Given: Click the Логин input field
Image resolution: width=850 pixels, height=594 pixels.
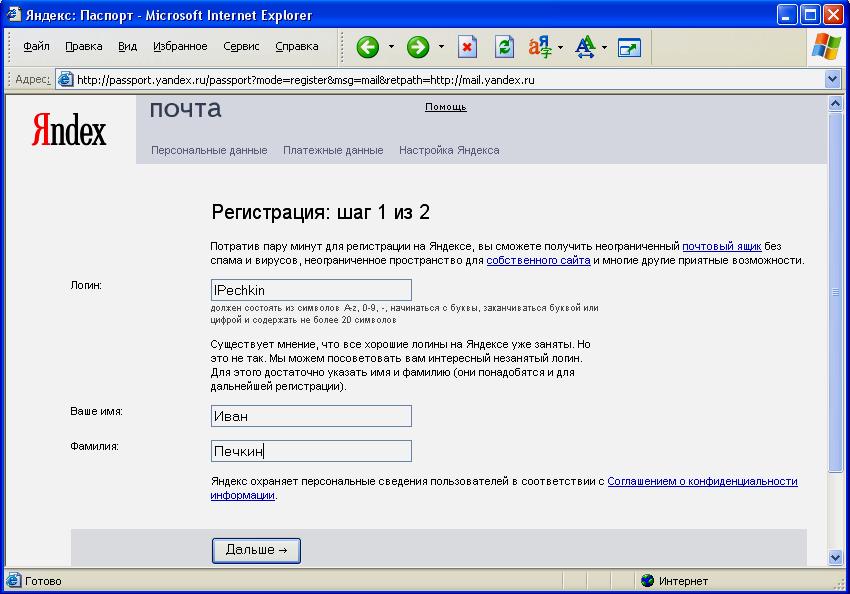Looking at the screenshot, I should 311,290.
